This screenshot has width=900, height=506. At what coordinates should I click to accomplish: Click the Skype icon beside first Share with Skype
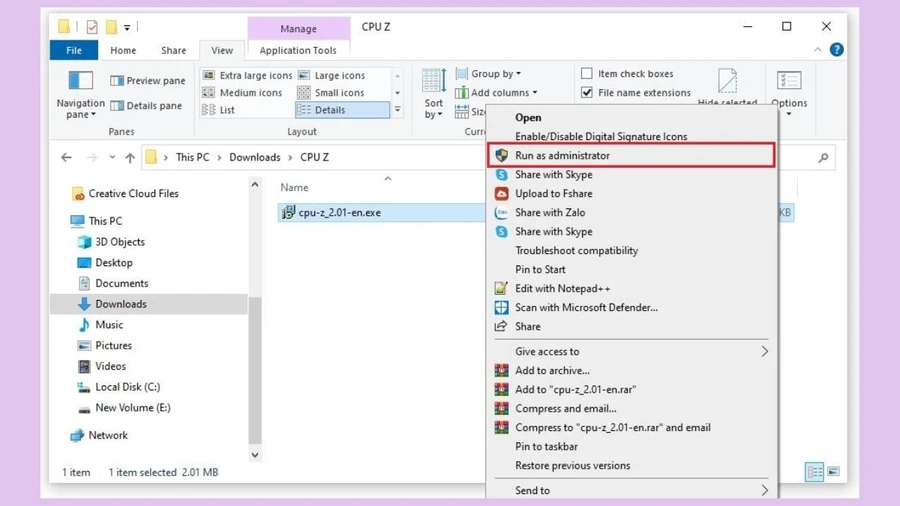pos(502,174)
